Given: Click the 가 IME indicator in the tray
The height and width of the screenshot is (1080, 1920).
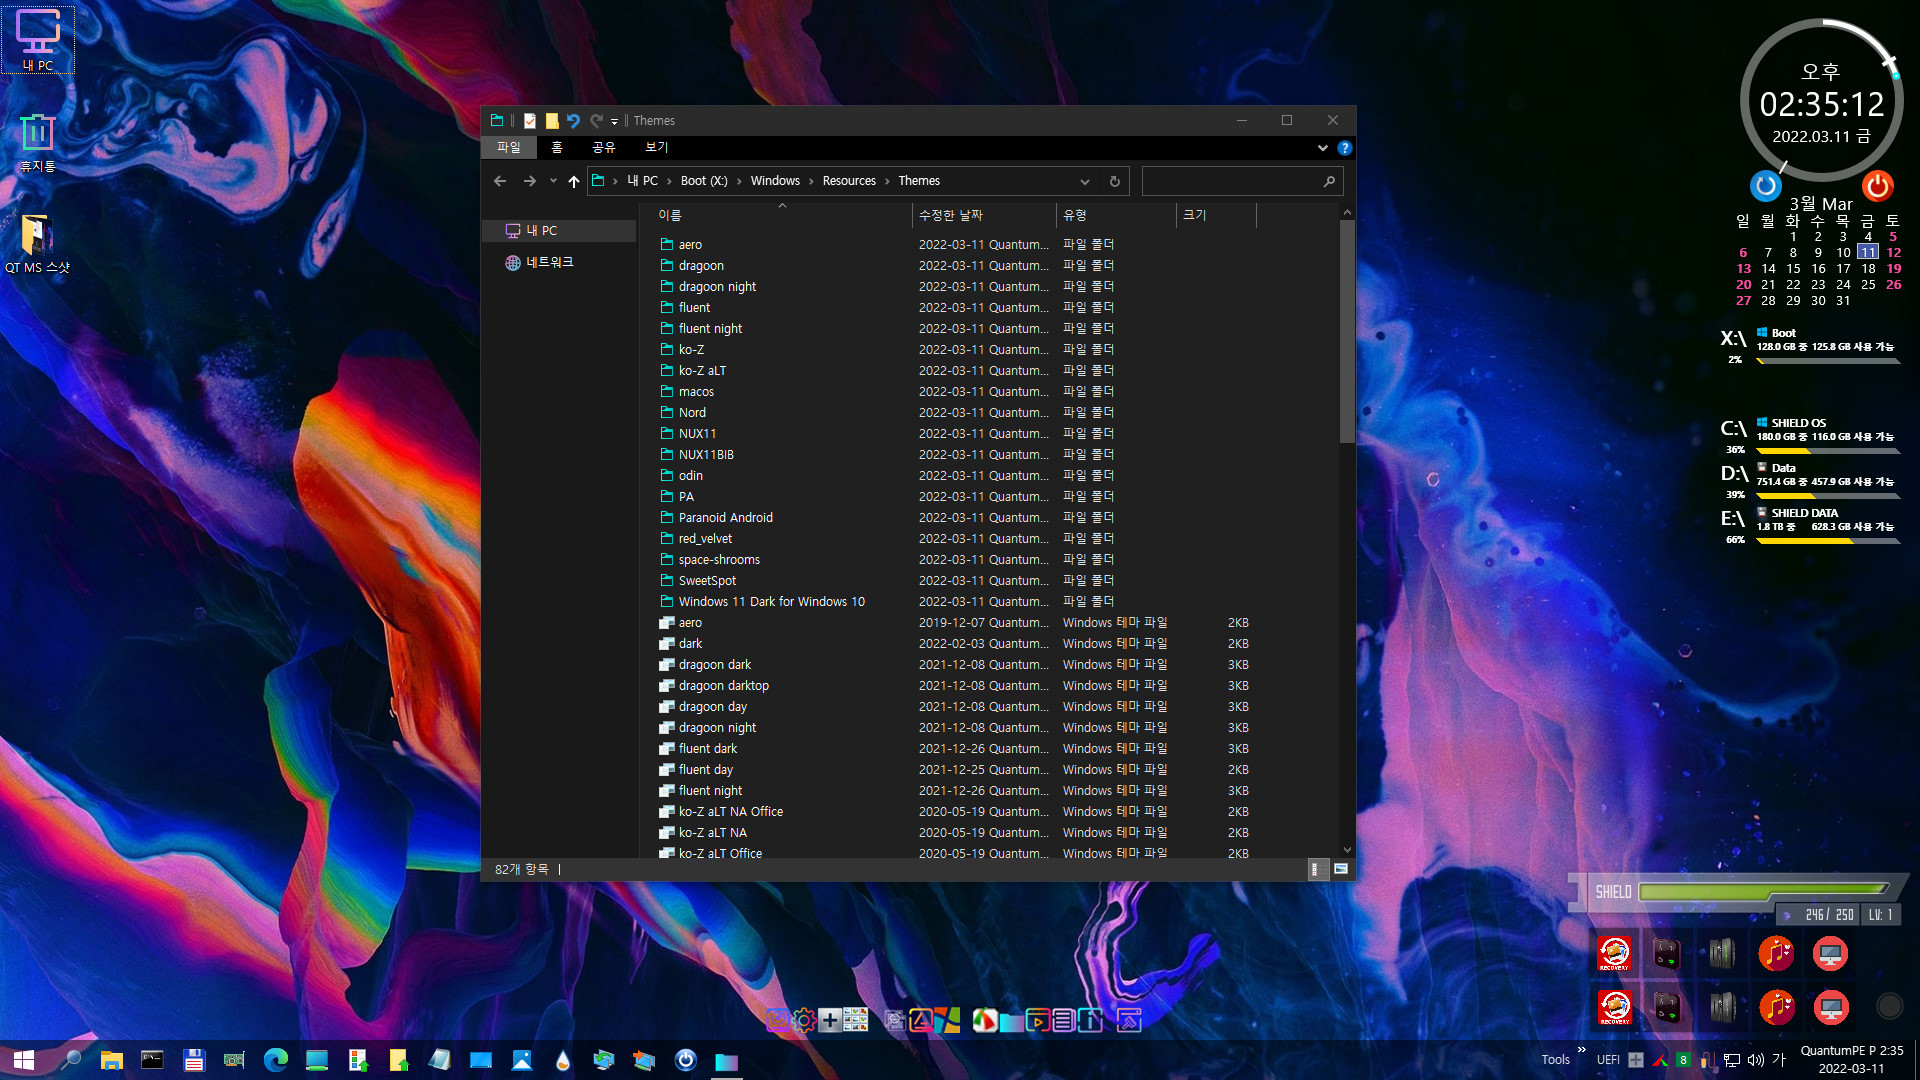Looking at the screenshot, I should coord(1779,1059).
